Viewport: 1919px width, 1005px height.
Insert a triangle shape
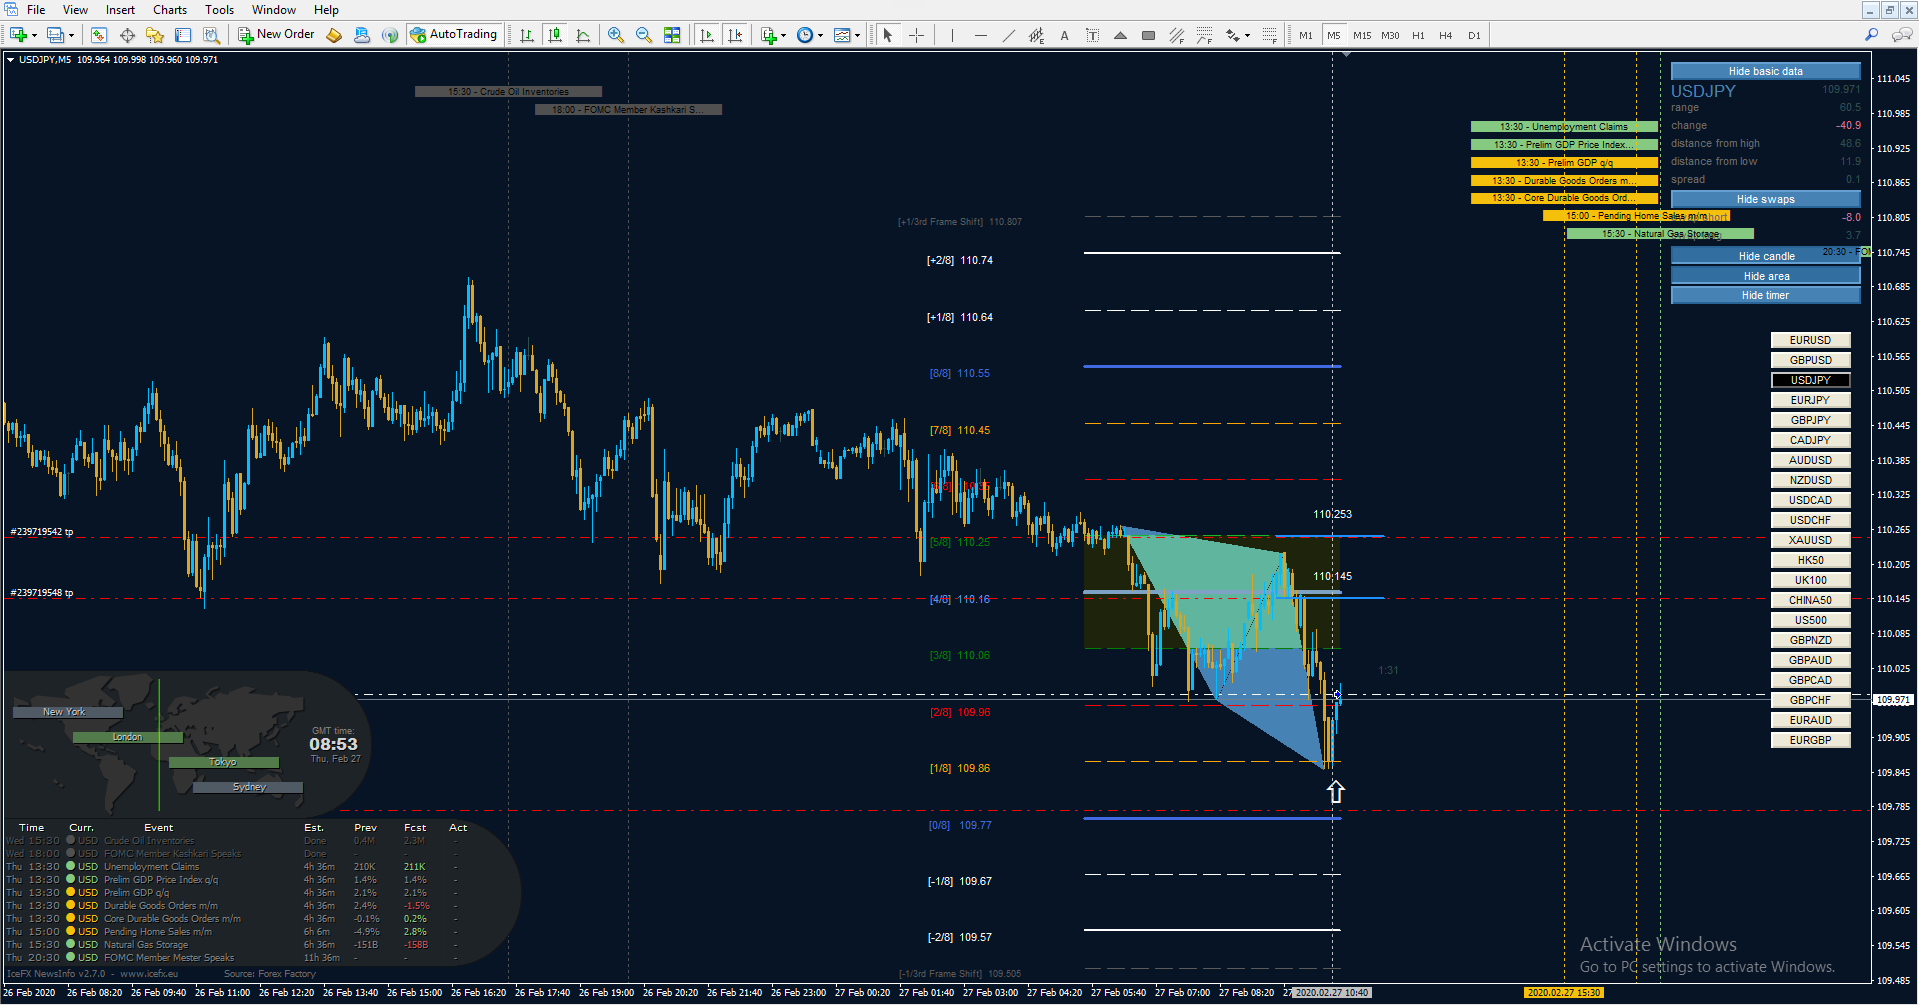[x=1120, y=35]
